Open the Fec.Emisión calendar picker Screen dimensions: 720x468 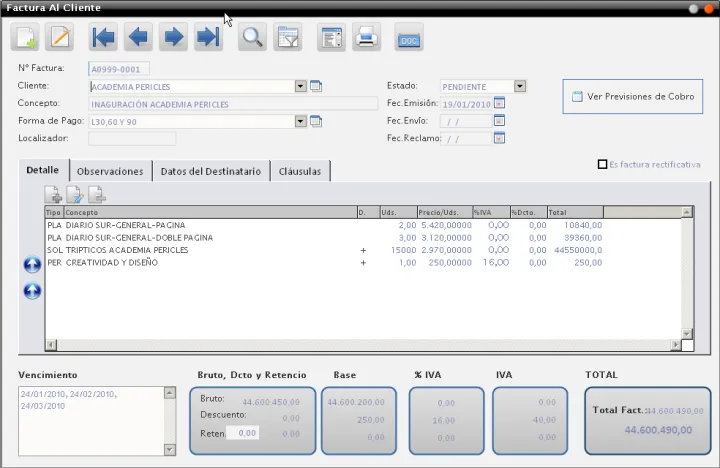499,103
